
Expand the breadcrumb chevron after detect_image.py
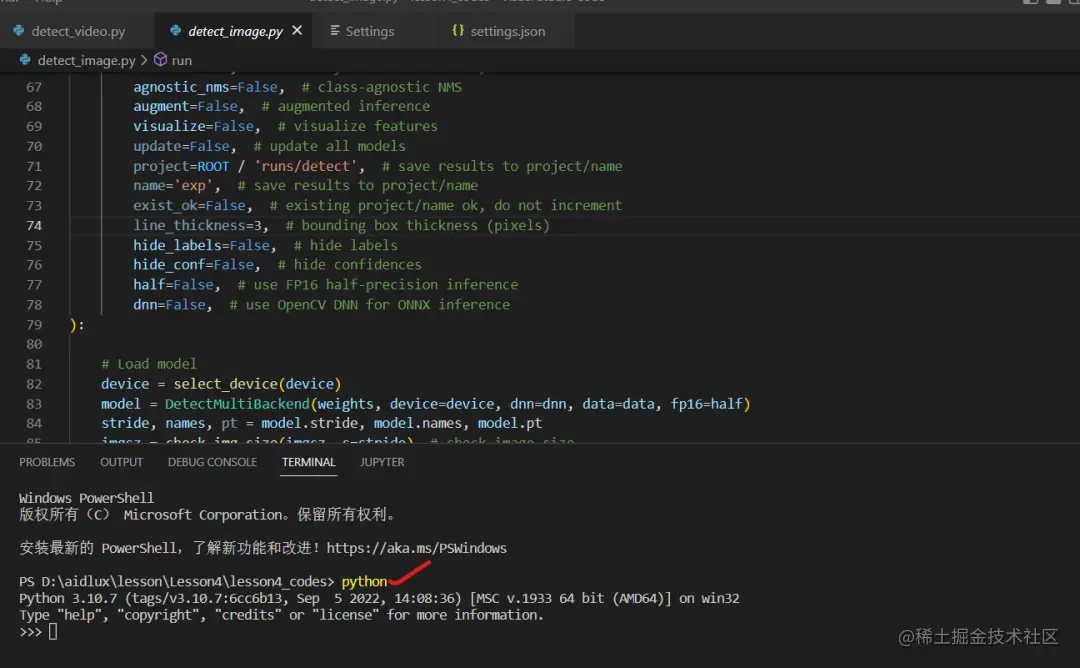(x=144, y=61)
